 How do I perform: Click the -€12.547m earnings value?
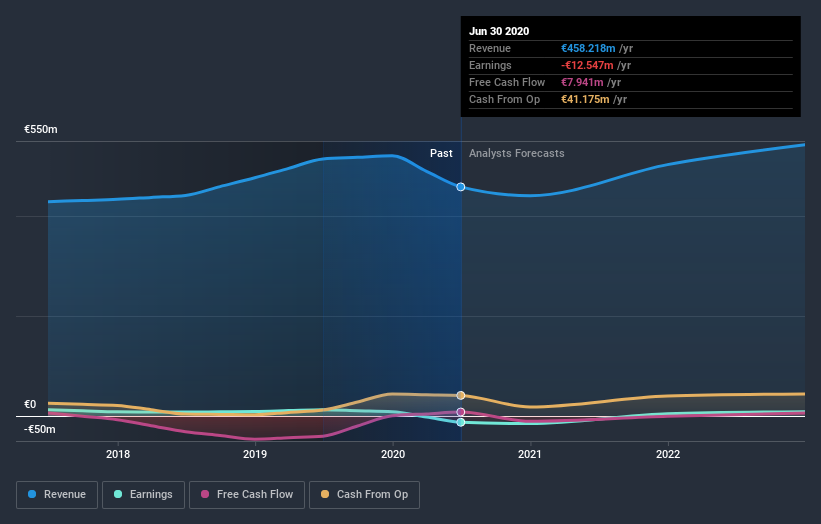coord(587,65)
